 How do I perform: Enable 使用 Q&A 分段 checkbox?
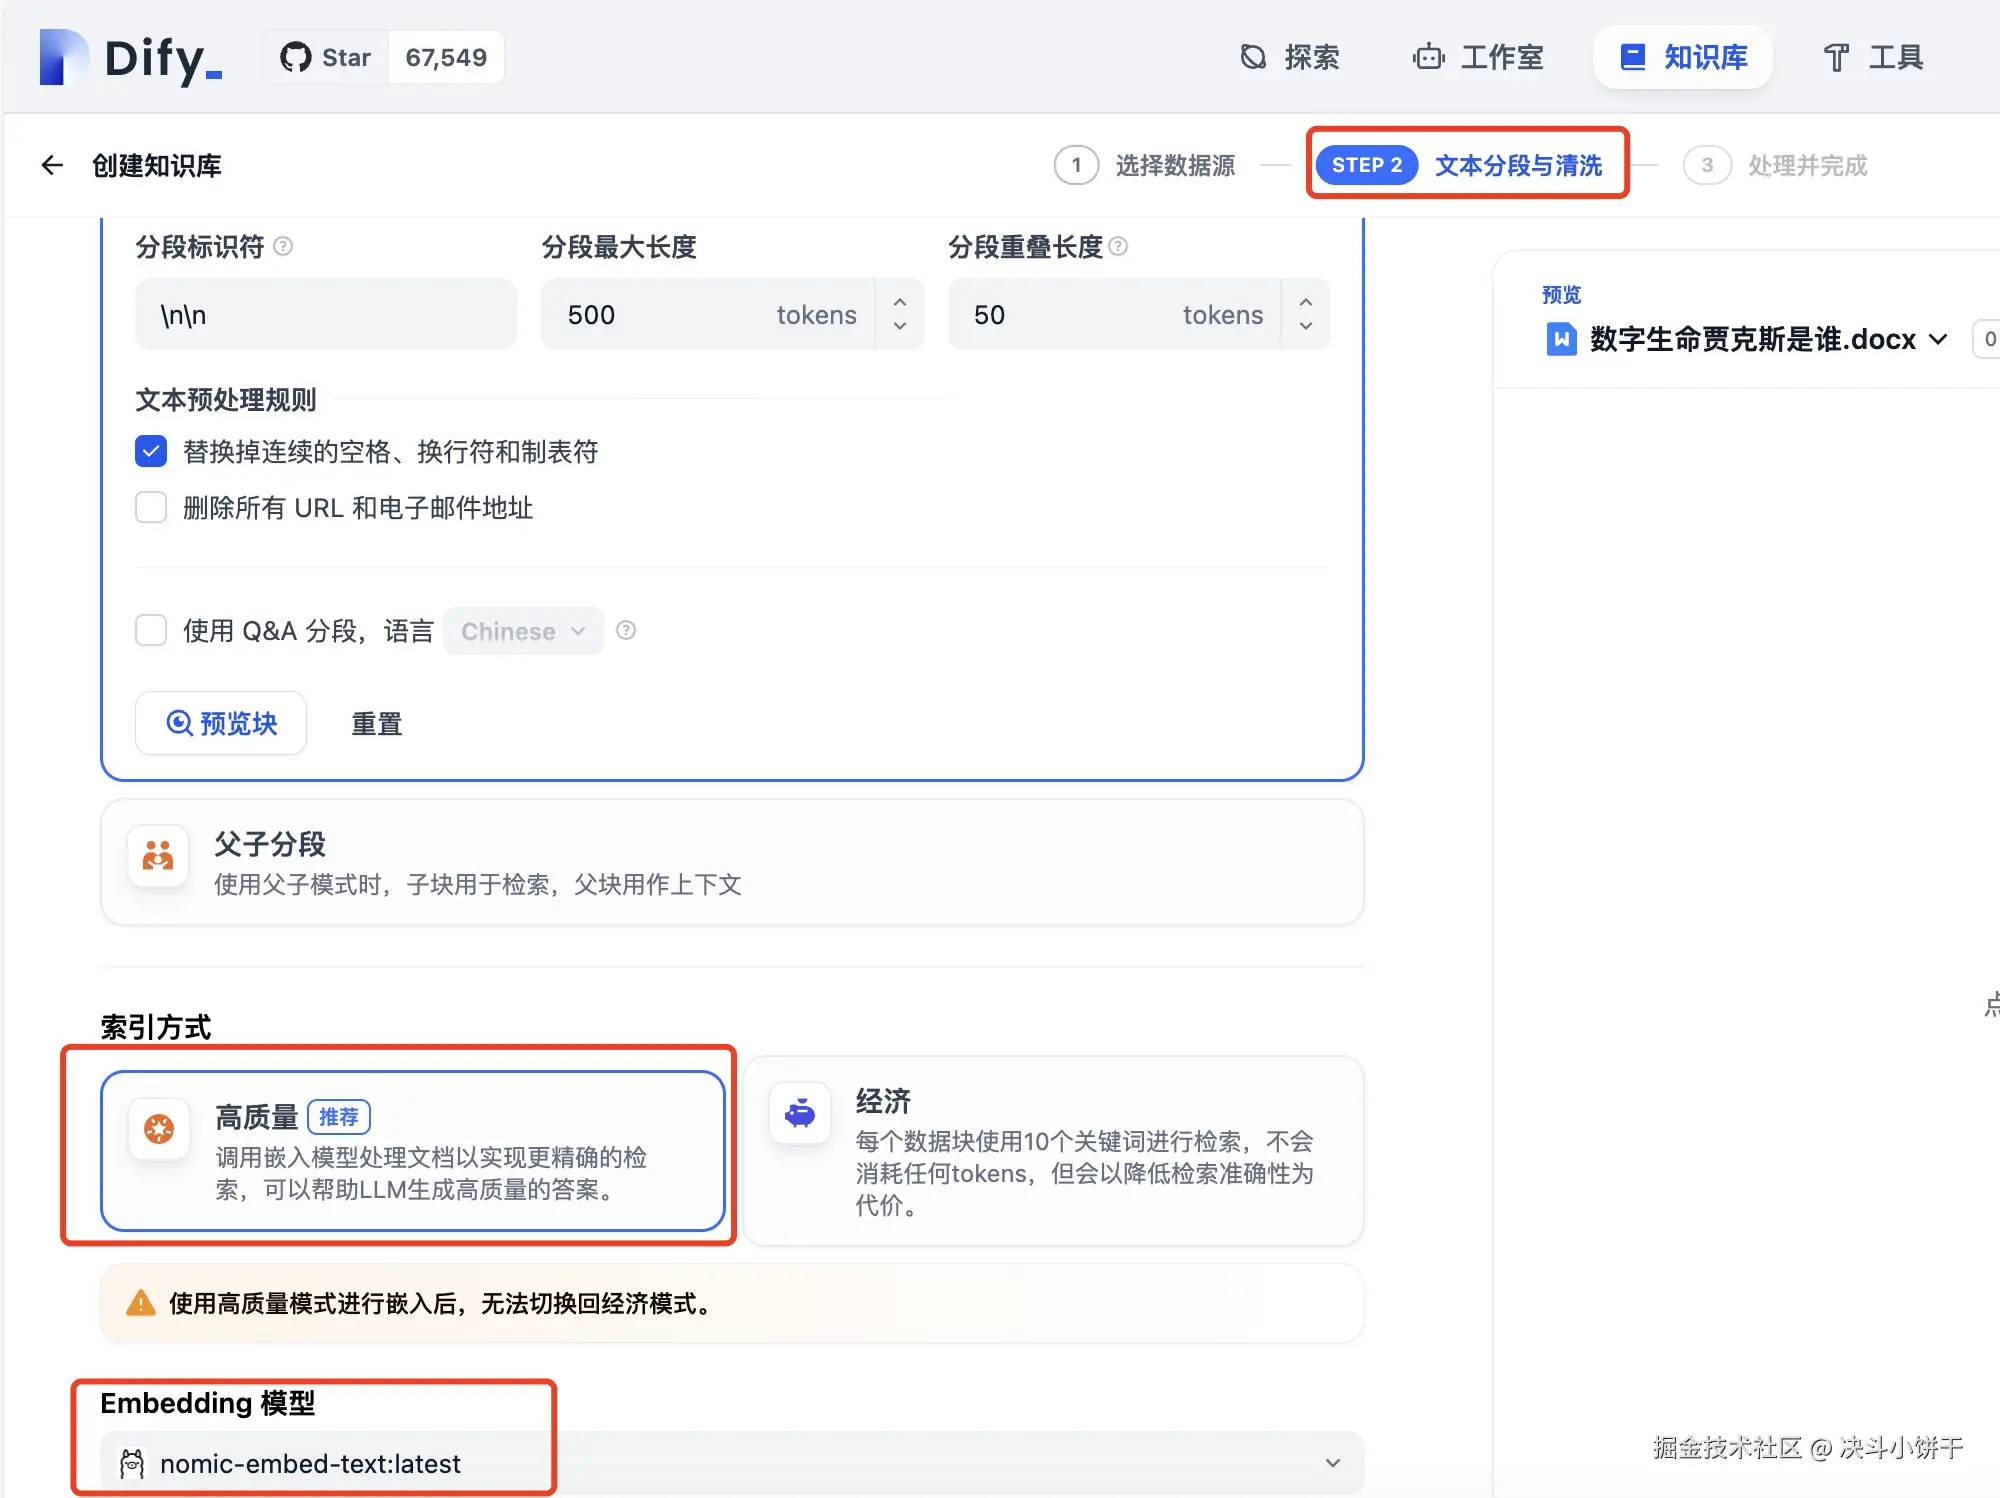pos(151,630)
